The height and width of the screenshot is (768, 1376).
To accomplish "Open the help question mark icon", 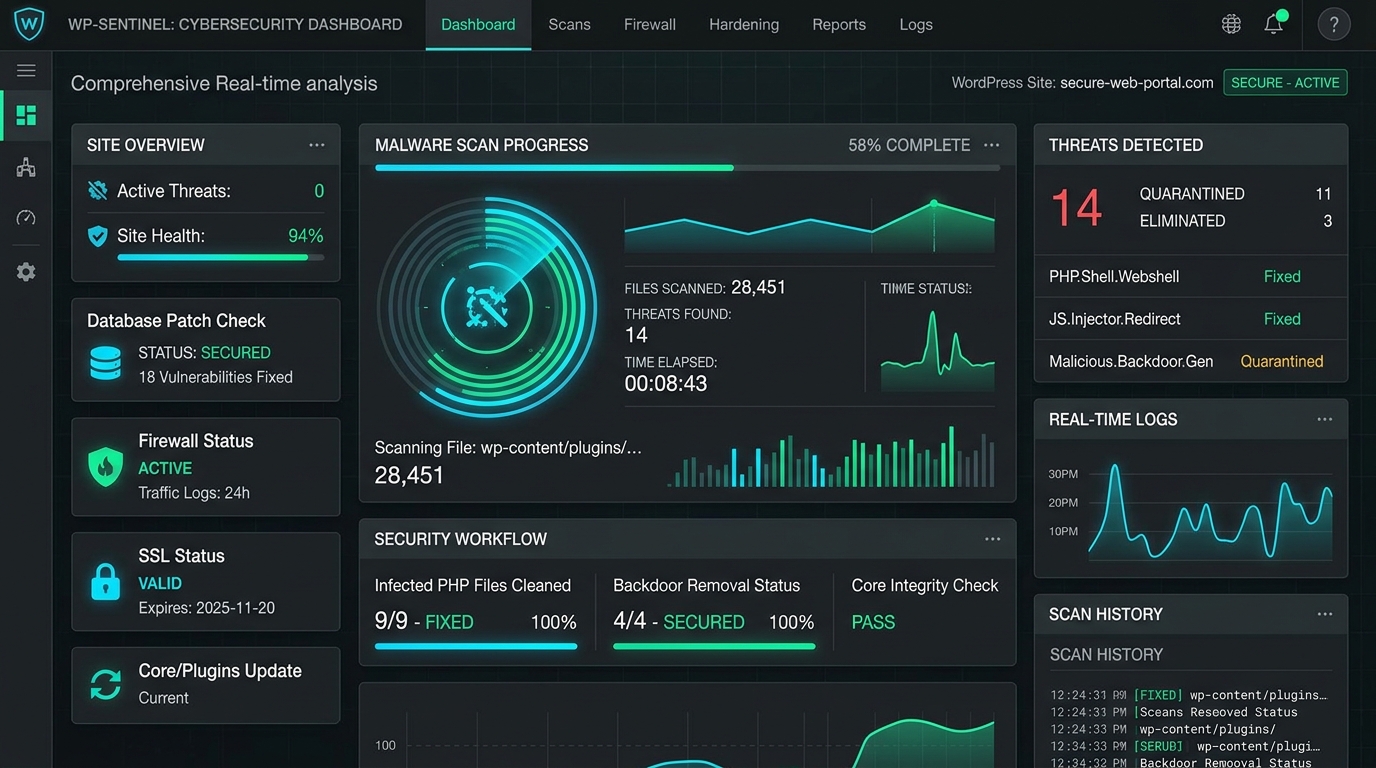I will tap(1334, 24).
